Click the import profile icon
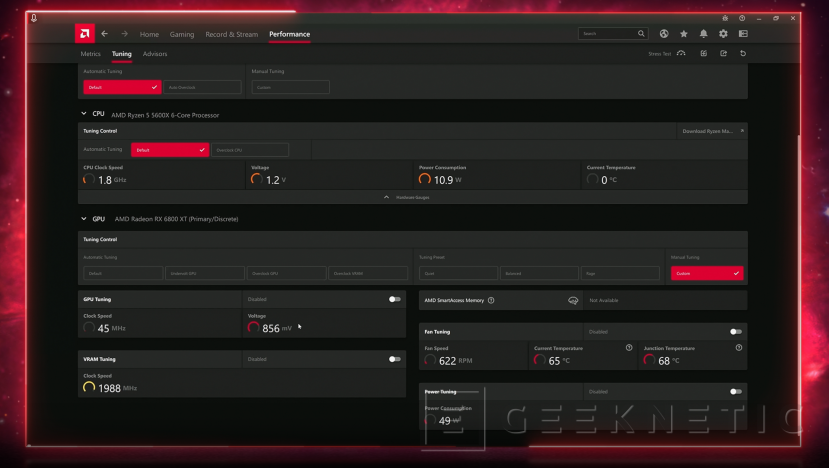Screen dimensions: 829x468 point(704,53)
